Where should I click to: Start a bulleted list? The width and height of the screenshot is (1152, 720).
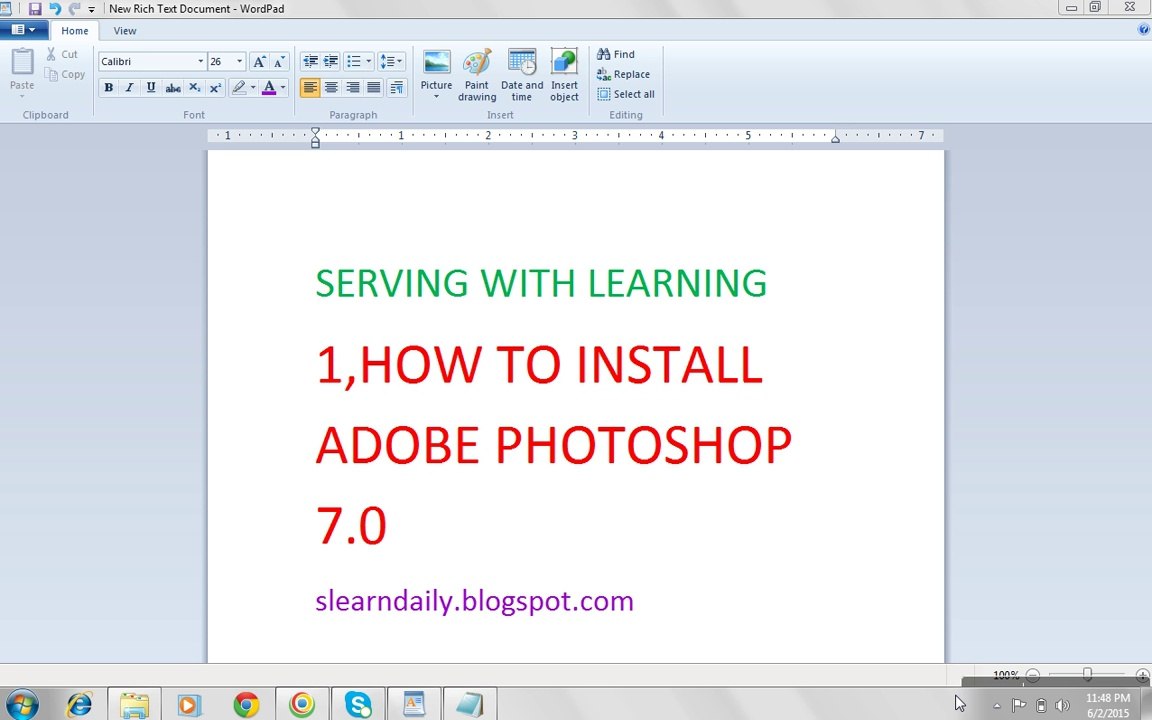(354, 62)
